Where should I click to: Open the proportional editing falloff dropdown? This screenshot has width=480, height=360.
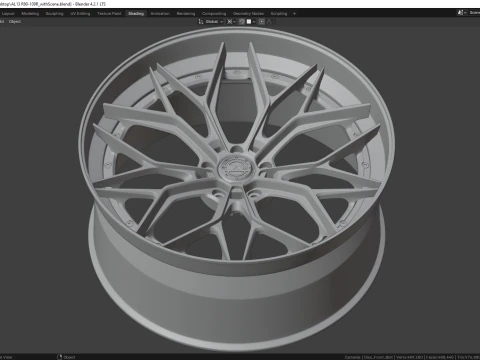(270, 22)
